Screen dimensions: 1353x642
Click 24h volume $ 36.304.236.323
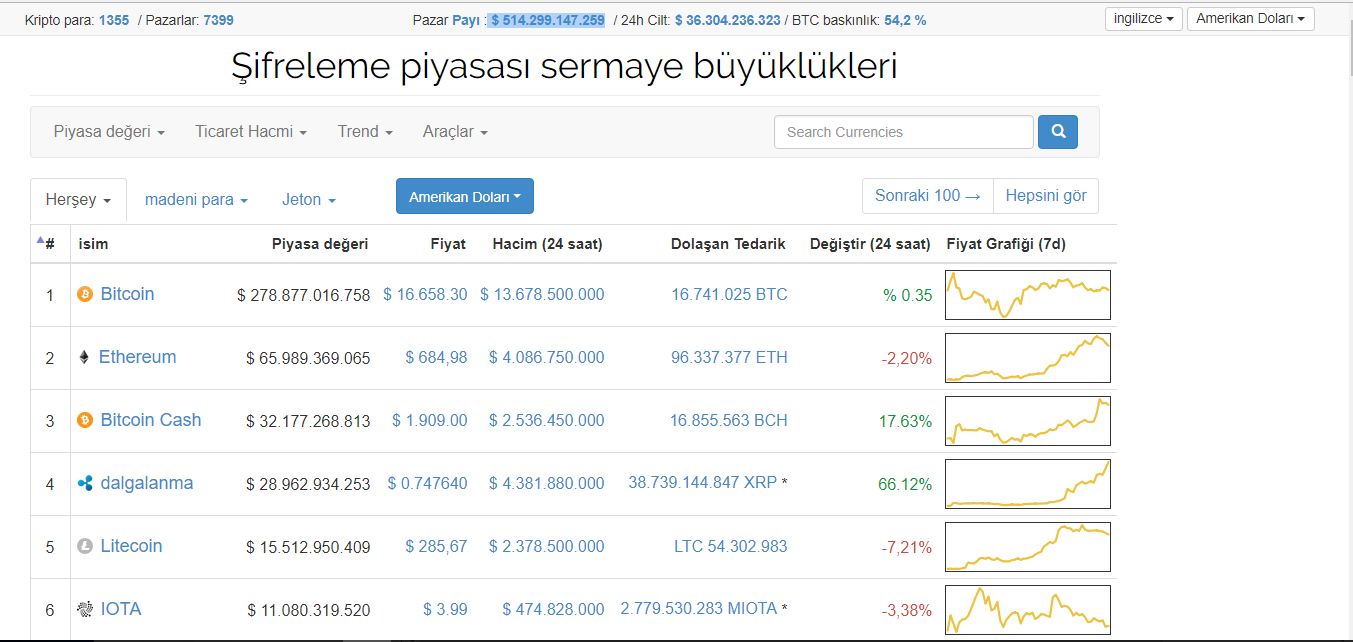click(x=727, y=20)
